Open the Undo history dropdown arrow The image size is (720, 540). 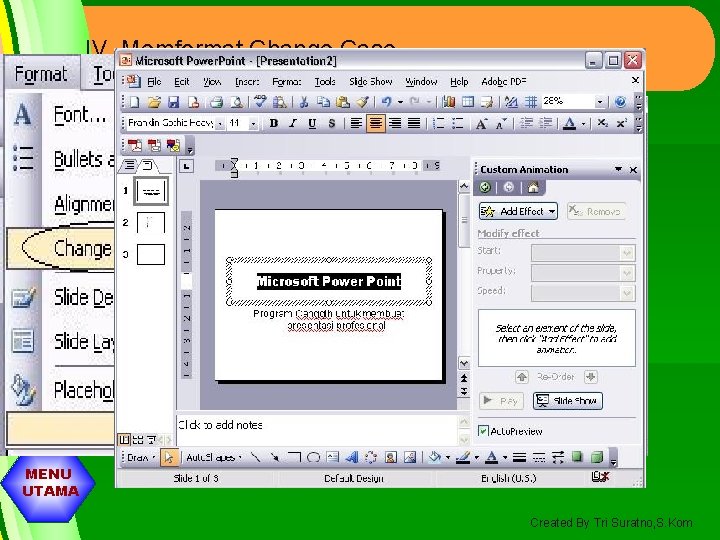[400, 102]
